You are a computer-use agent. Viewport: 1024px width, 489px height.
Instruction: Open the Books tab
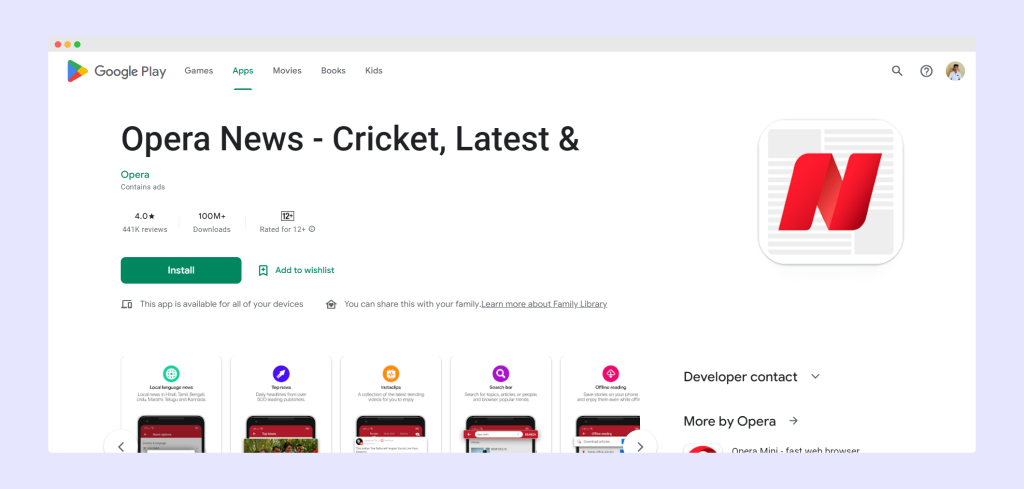333,71
